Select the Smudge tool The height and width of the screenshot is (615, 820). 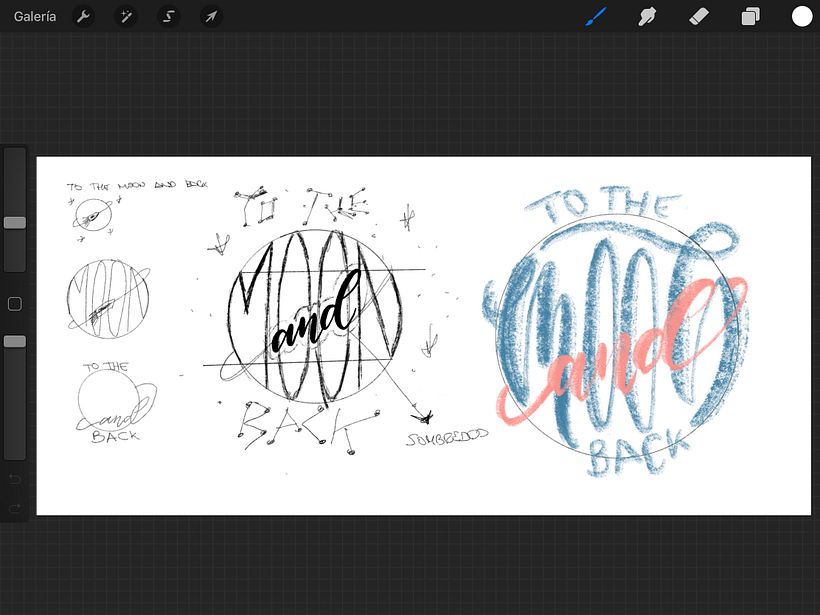click(x=647, y=16)
